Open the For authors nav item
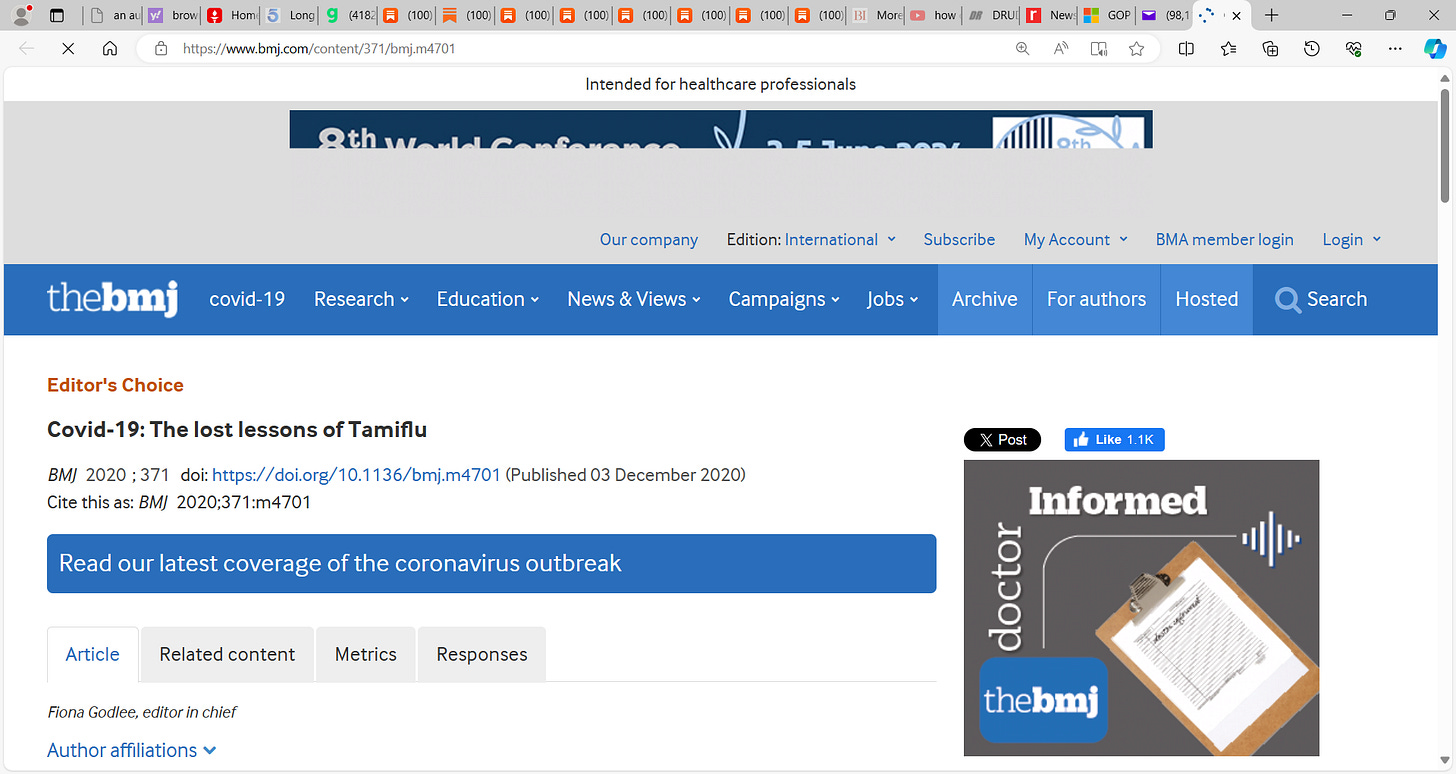 1096,299
